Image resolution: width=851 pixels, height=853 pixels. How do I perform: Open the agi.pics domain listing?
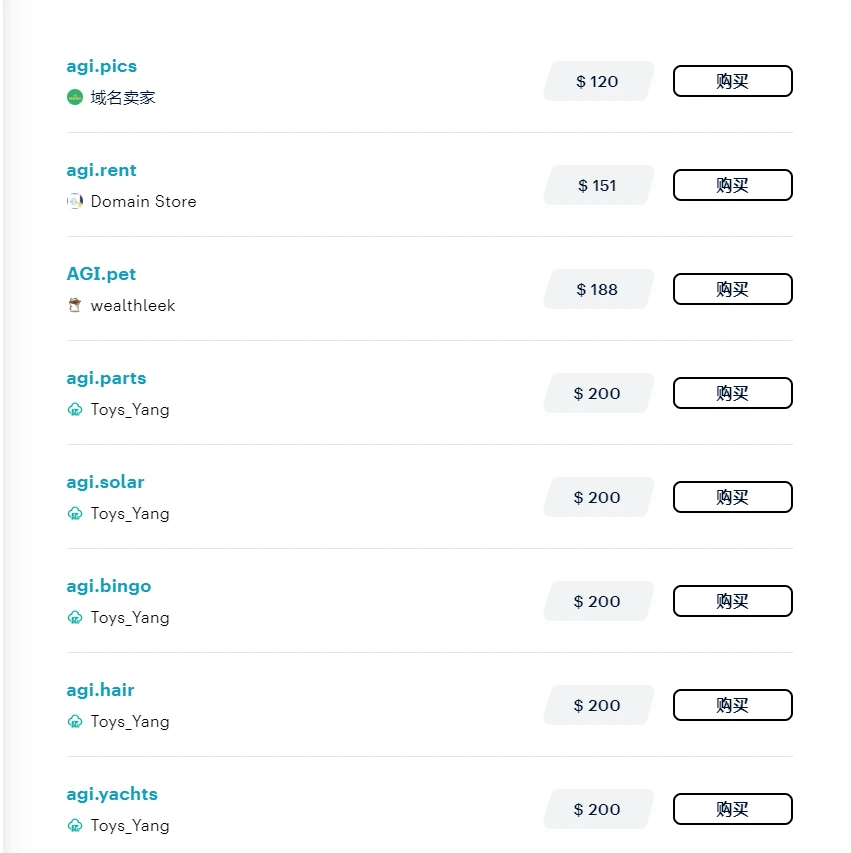click(x=102, y=66)
